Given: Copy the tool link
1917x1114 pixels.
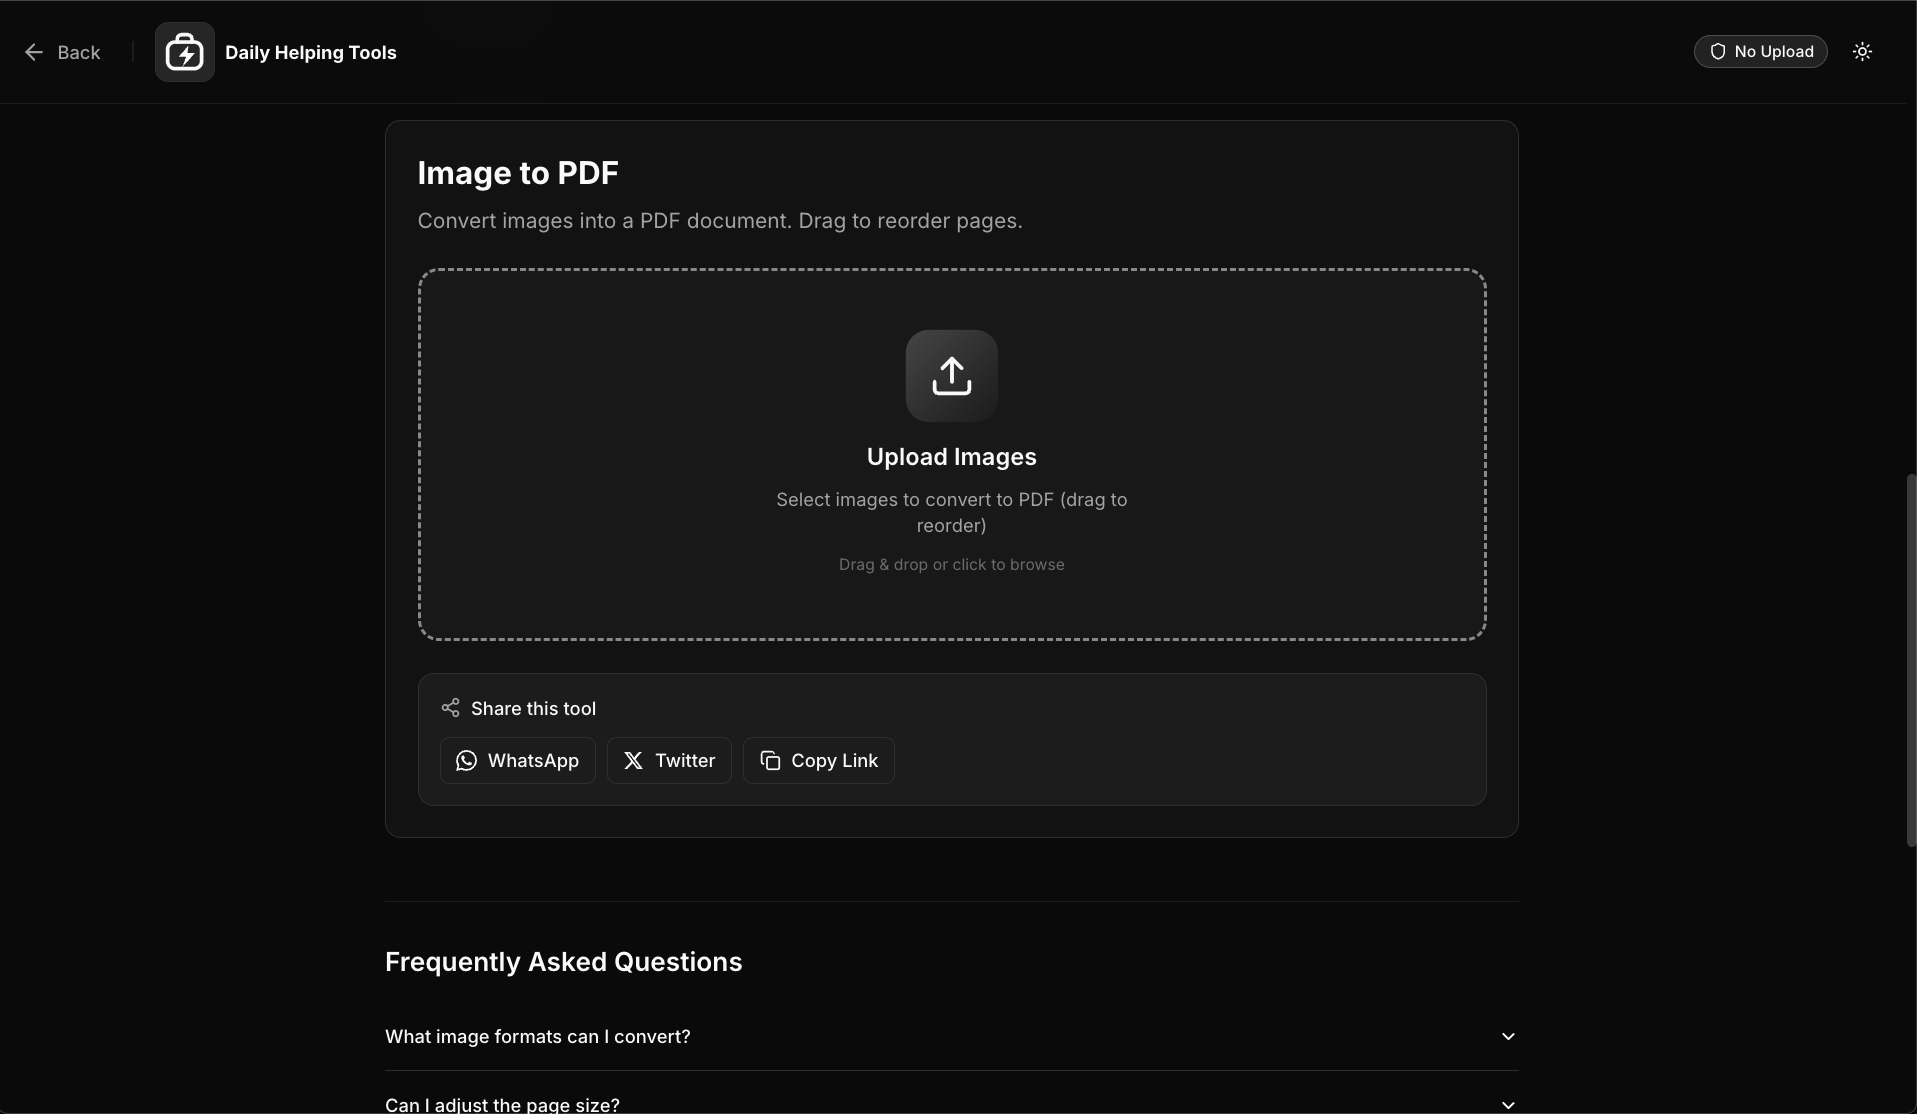Looking at the screenshot, I should [818, 760].
